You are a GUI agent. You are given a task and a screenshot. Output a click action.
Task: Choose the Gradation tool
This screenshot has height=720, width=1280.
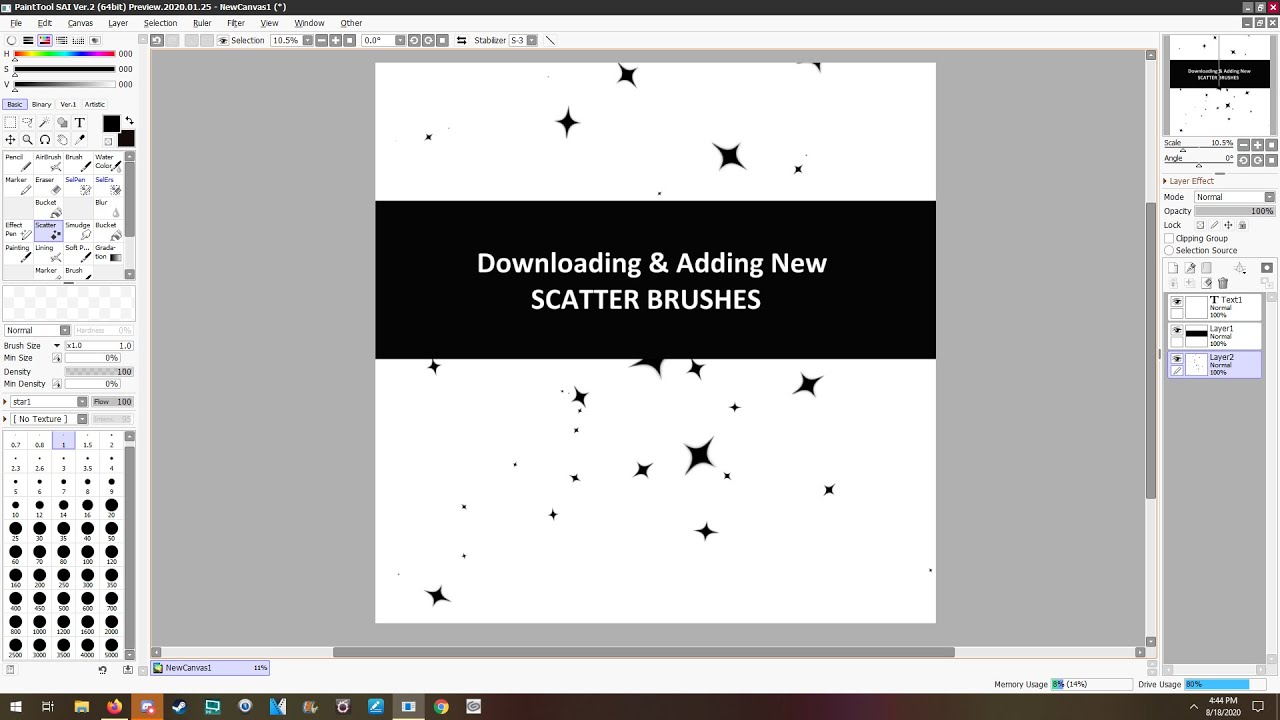point(108,253)
